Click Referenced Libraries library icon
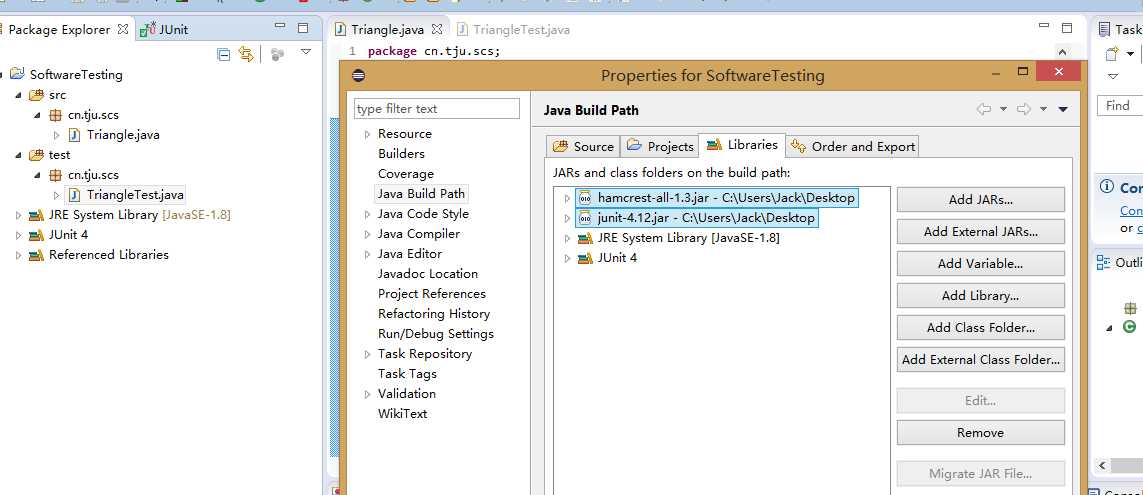This screenshot has width=1143, height=495. click(36, 255)
